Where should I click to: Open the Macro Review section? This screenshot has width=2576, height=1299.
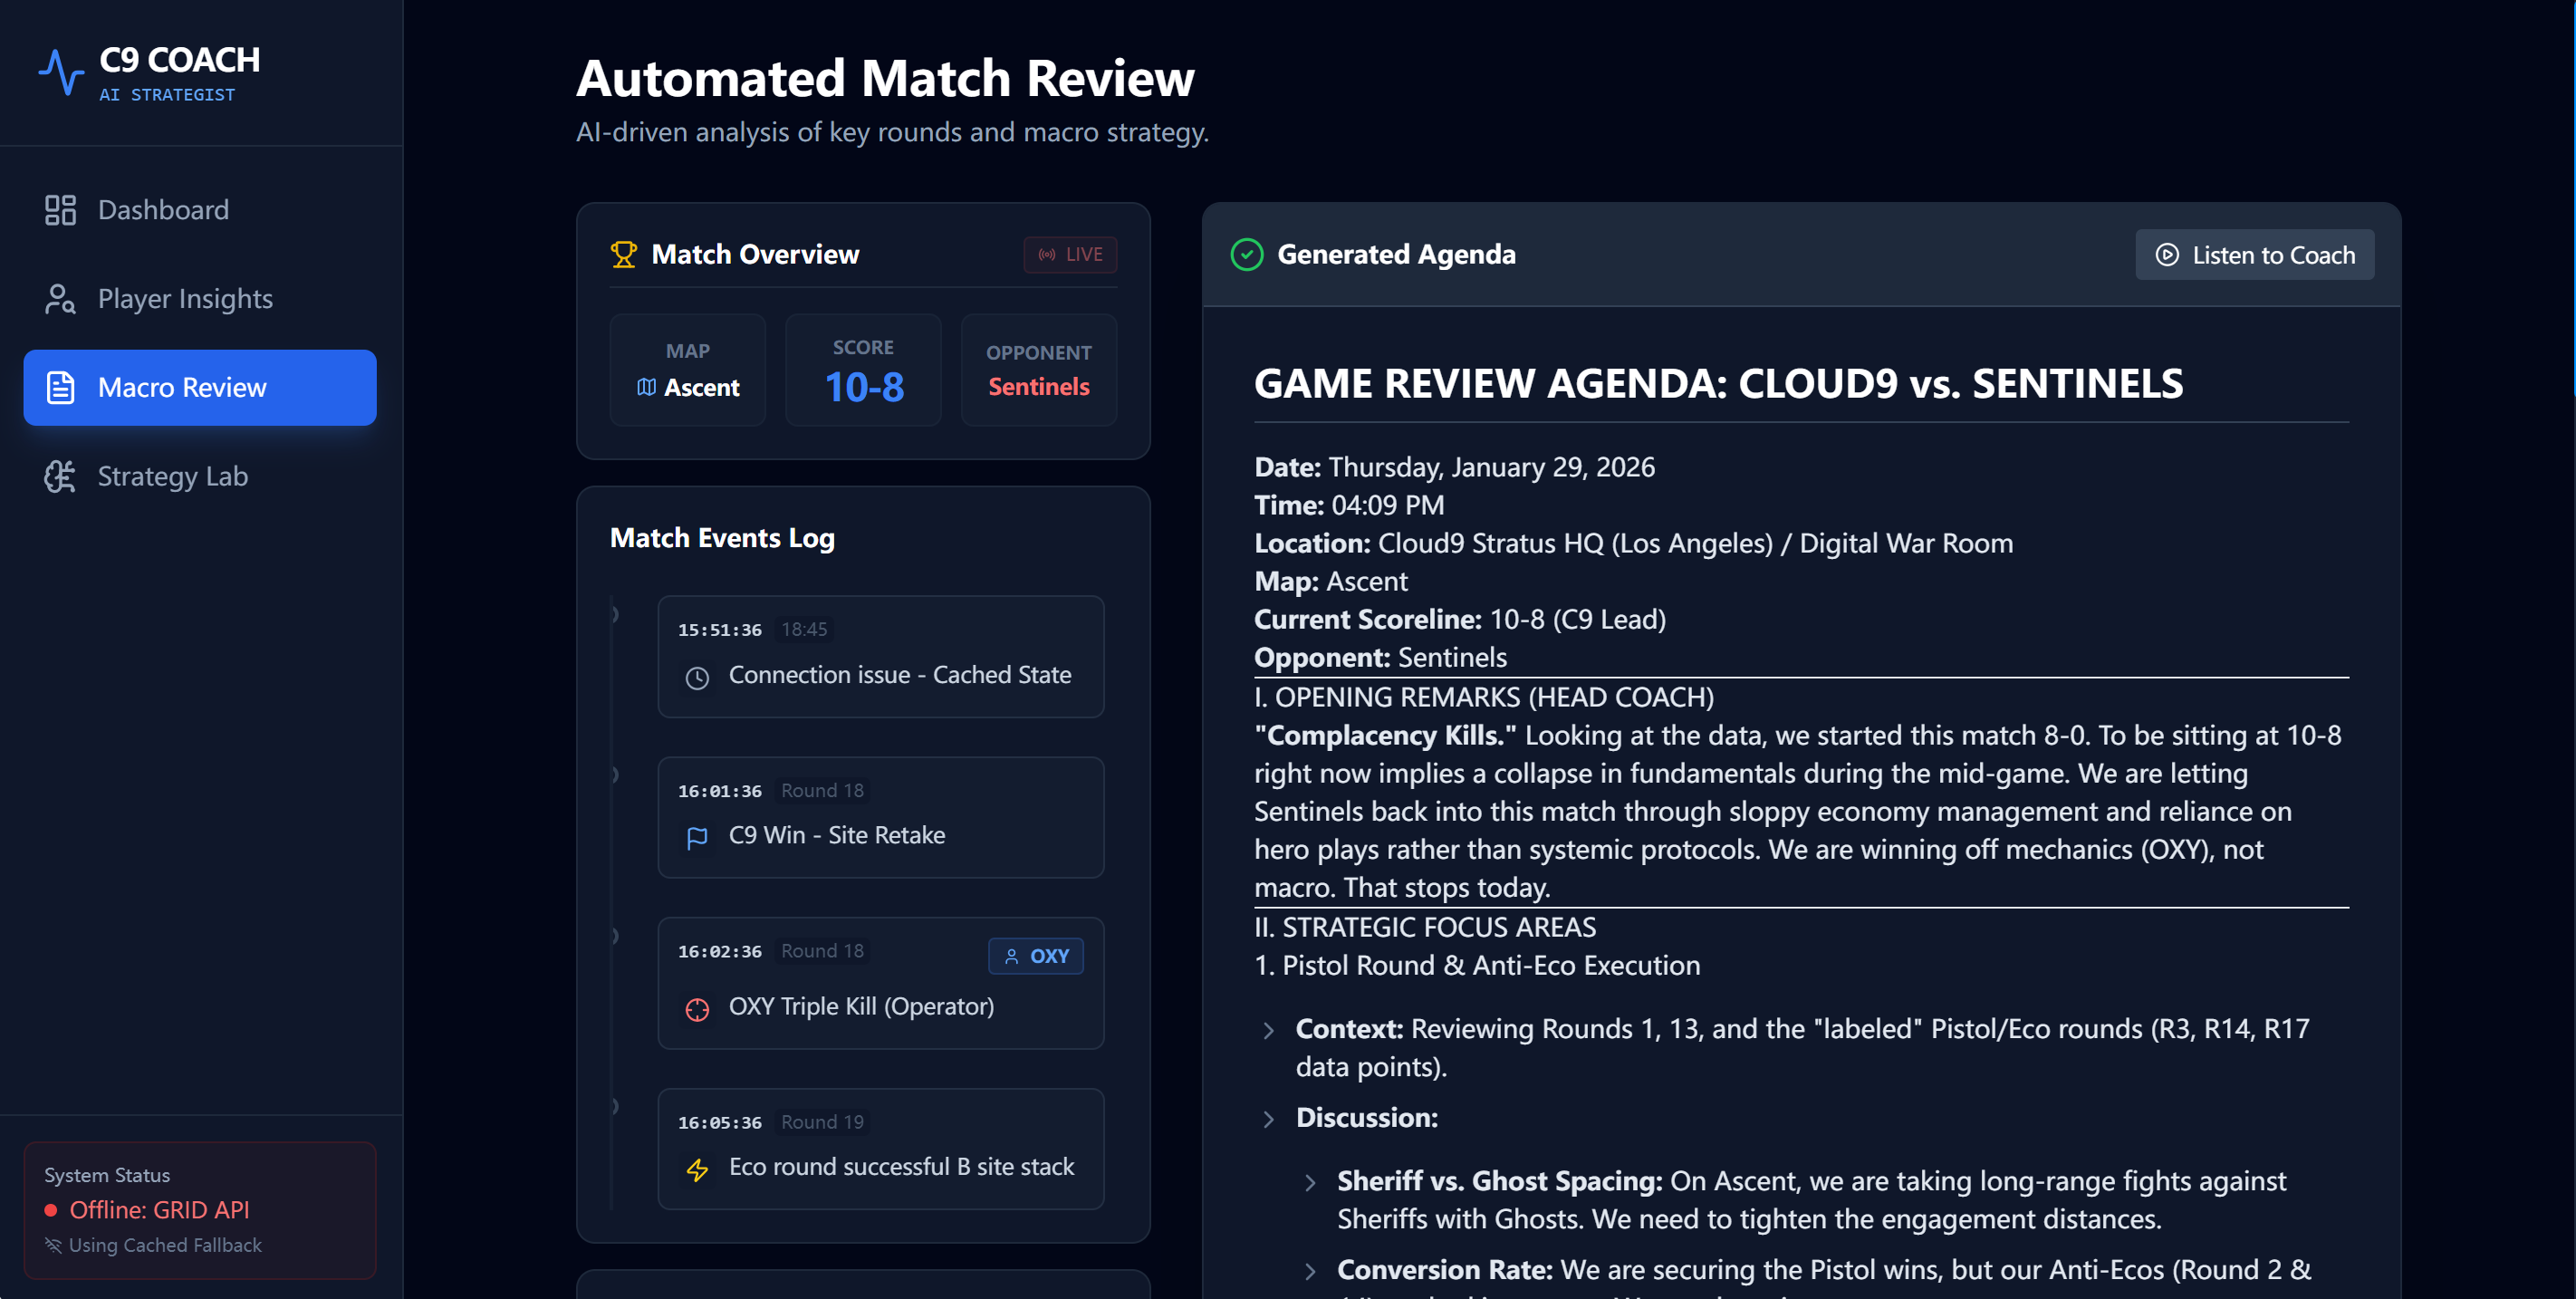[x=200, y=388]
